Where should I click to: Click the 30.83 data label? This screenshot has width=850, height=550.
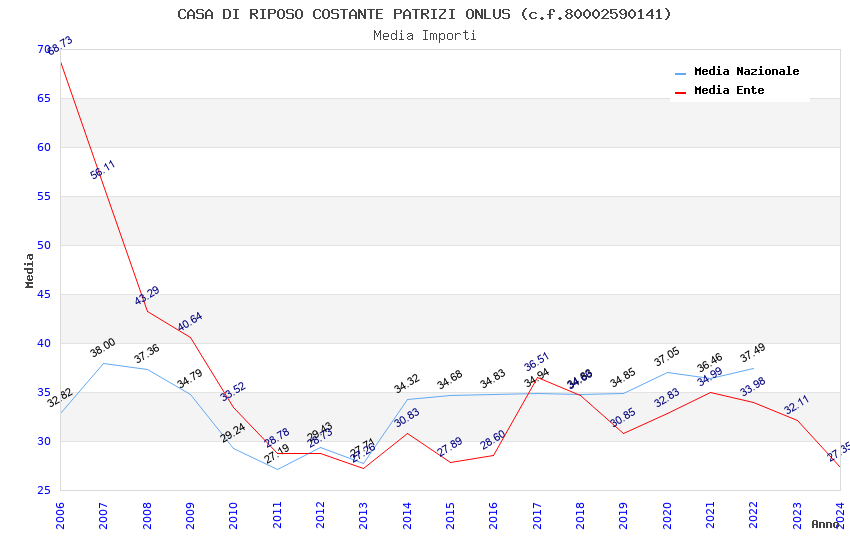click(x=407, y=418)
